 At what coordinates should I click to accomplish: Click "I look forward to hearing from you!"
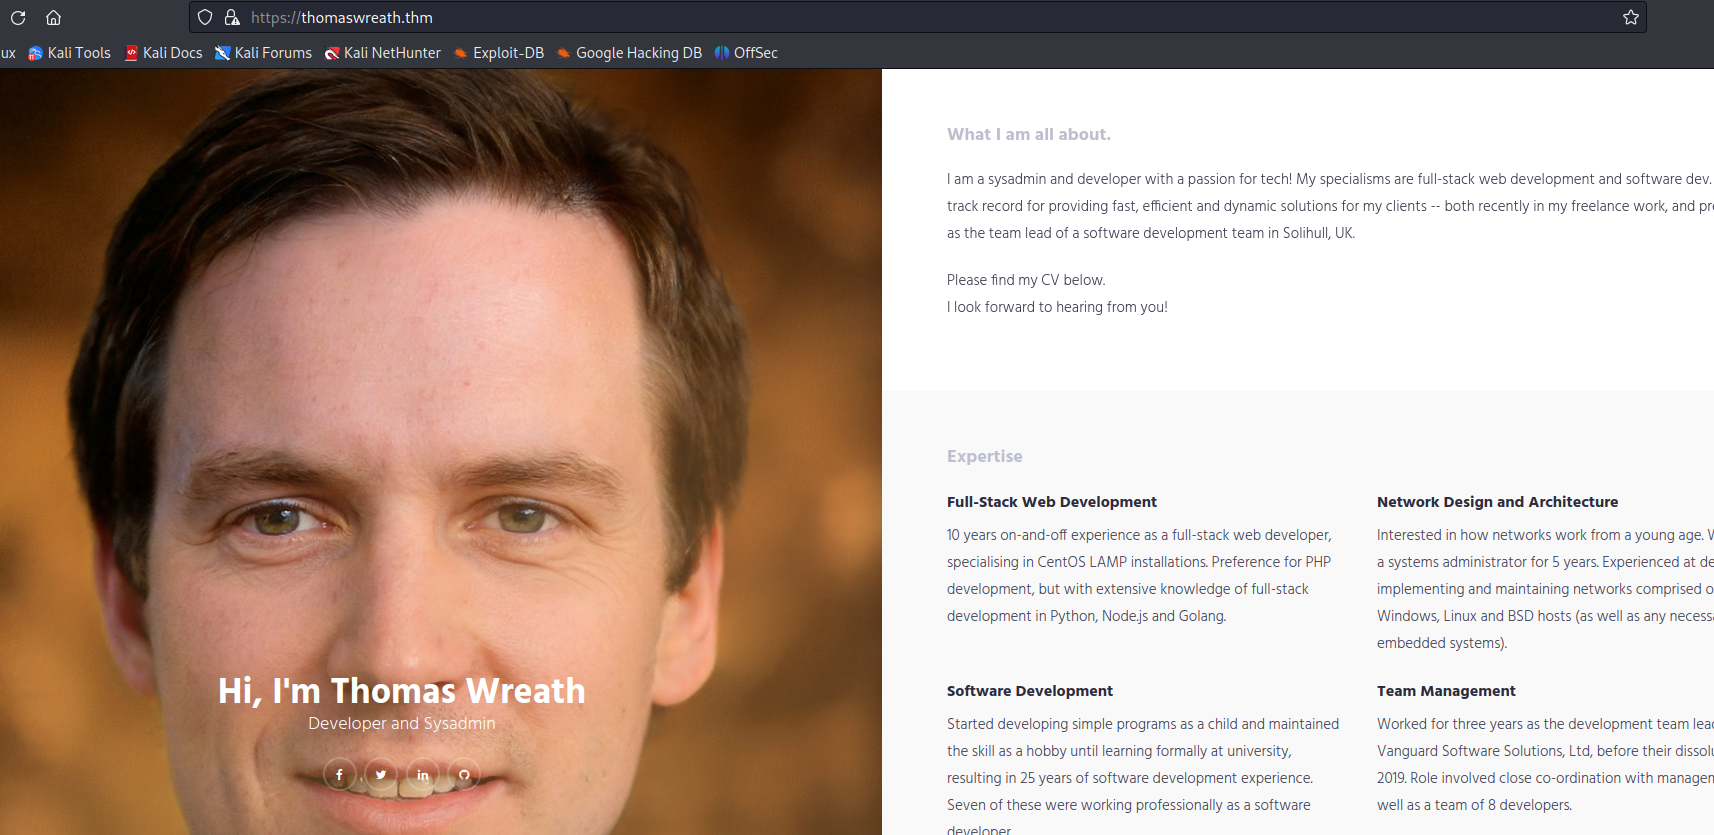[x=1057, y=307]
